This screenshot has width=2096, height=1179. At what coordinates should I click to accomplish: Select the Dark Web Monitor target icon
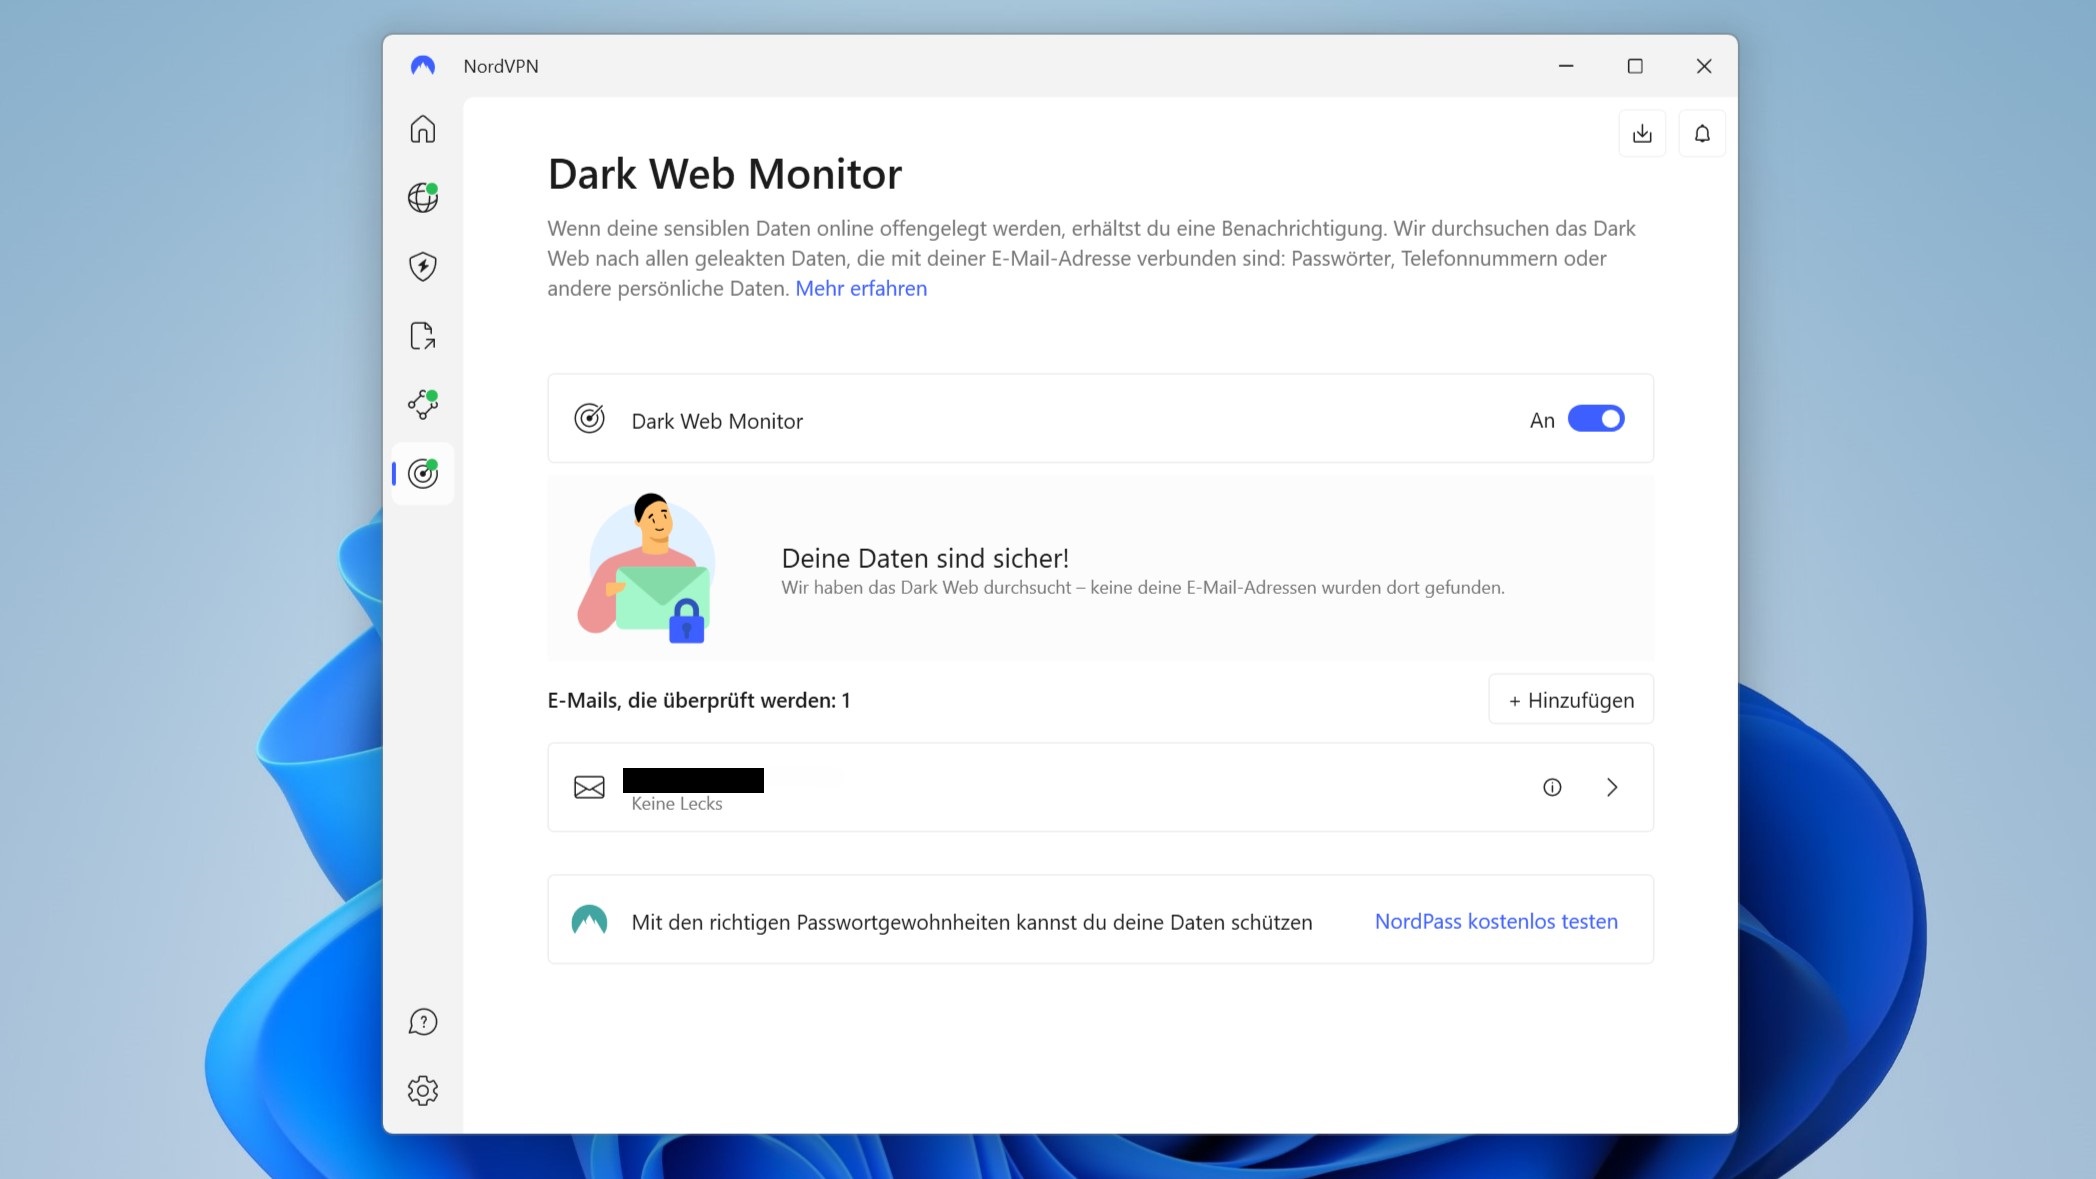[x=423, y=474]
